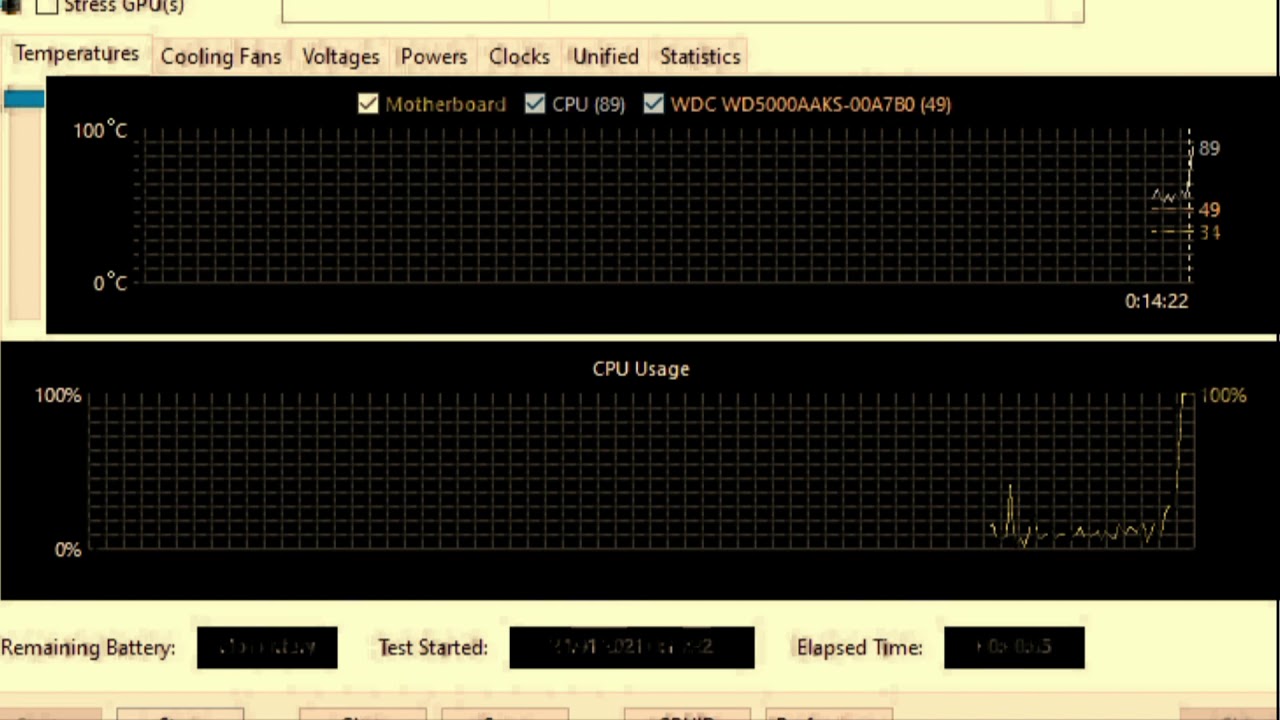The height and width of the screenshot is (720, 1280).
Task: Toggle the WDC WD5000AAKS-00A7B0 (49) checkbox
Action: tap(654, 104)
